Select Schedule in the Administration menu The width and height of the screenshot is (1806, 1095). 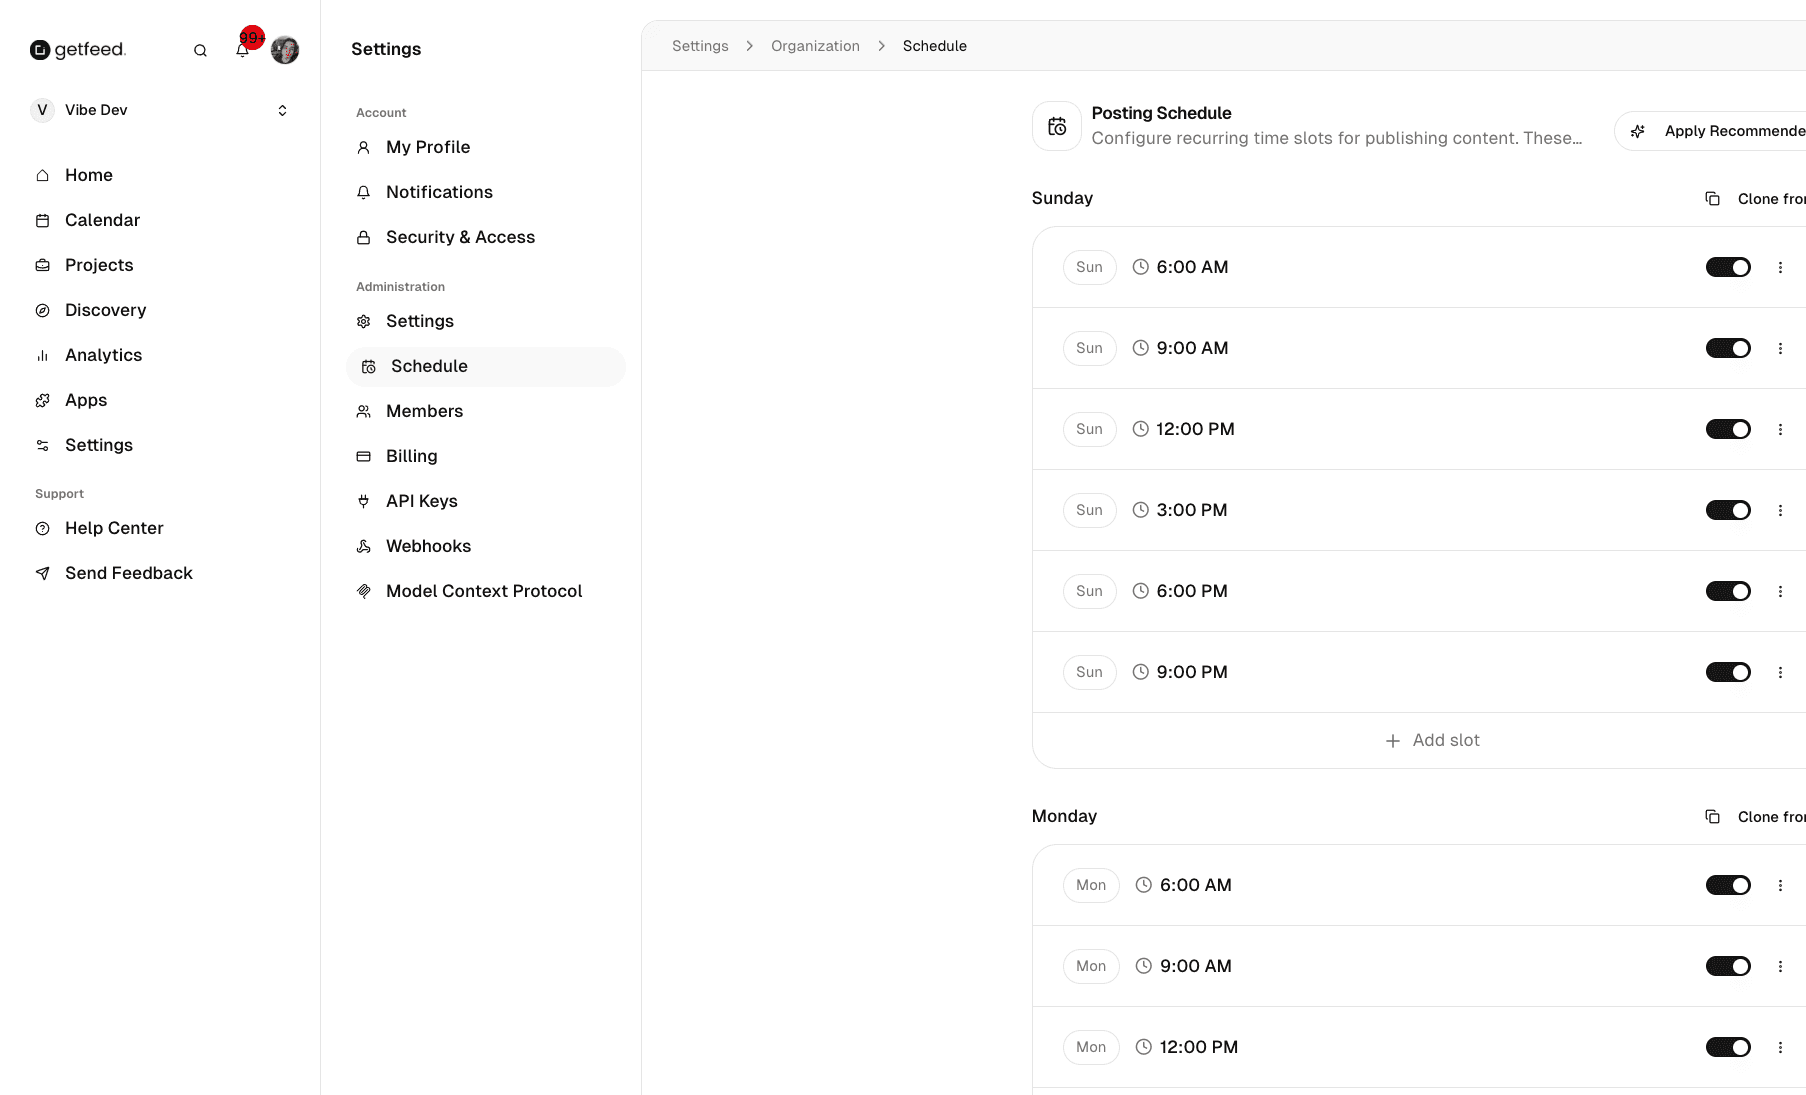point(427,366)
